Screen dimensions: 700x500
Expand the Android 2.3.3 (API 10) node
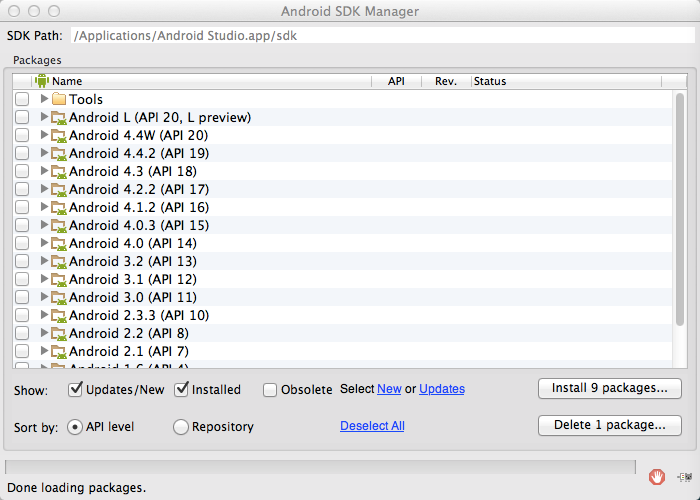point(44,314)
